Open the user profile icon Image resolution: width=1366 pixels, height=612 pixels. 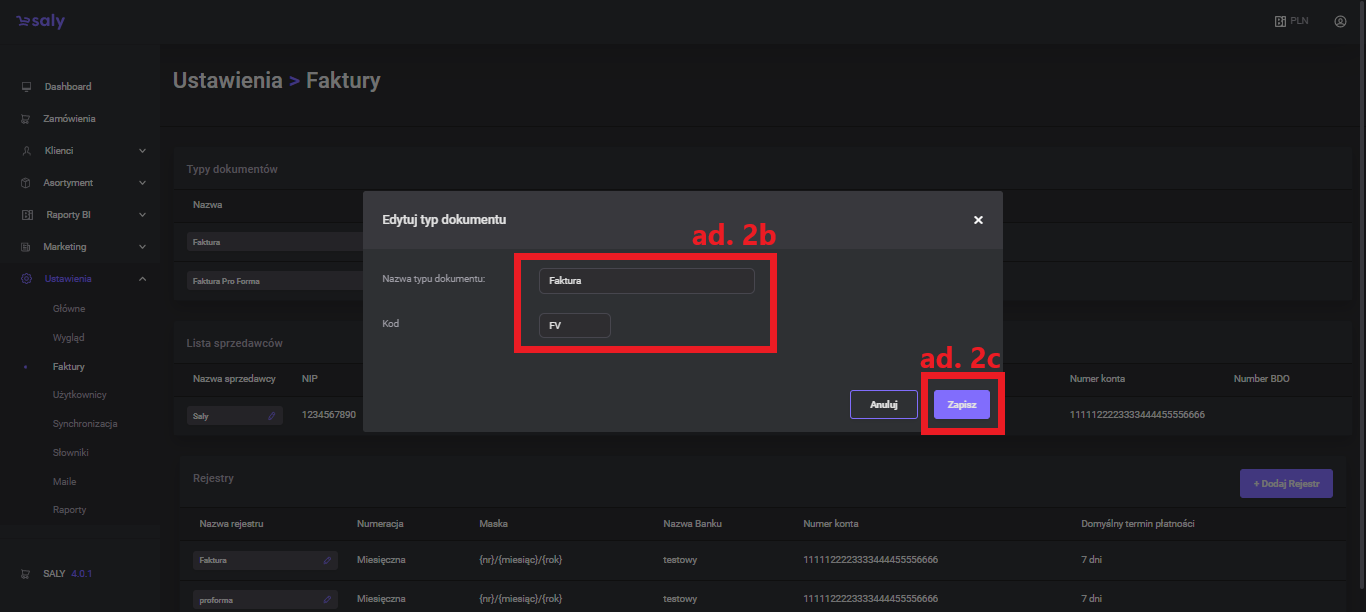(x=1340, y=21)
